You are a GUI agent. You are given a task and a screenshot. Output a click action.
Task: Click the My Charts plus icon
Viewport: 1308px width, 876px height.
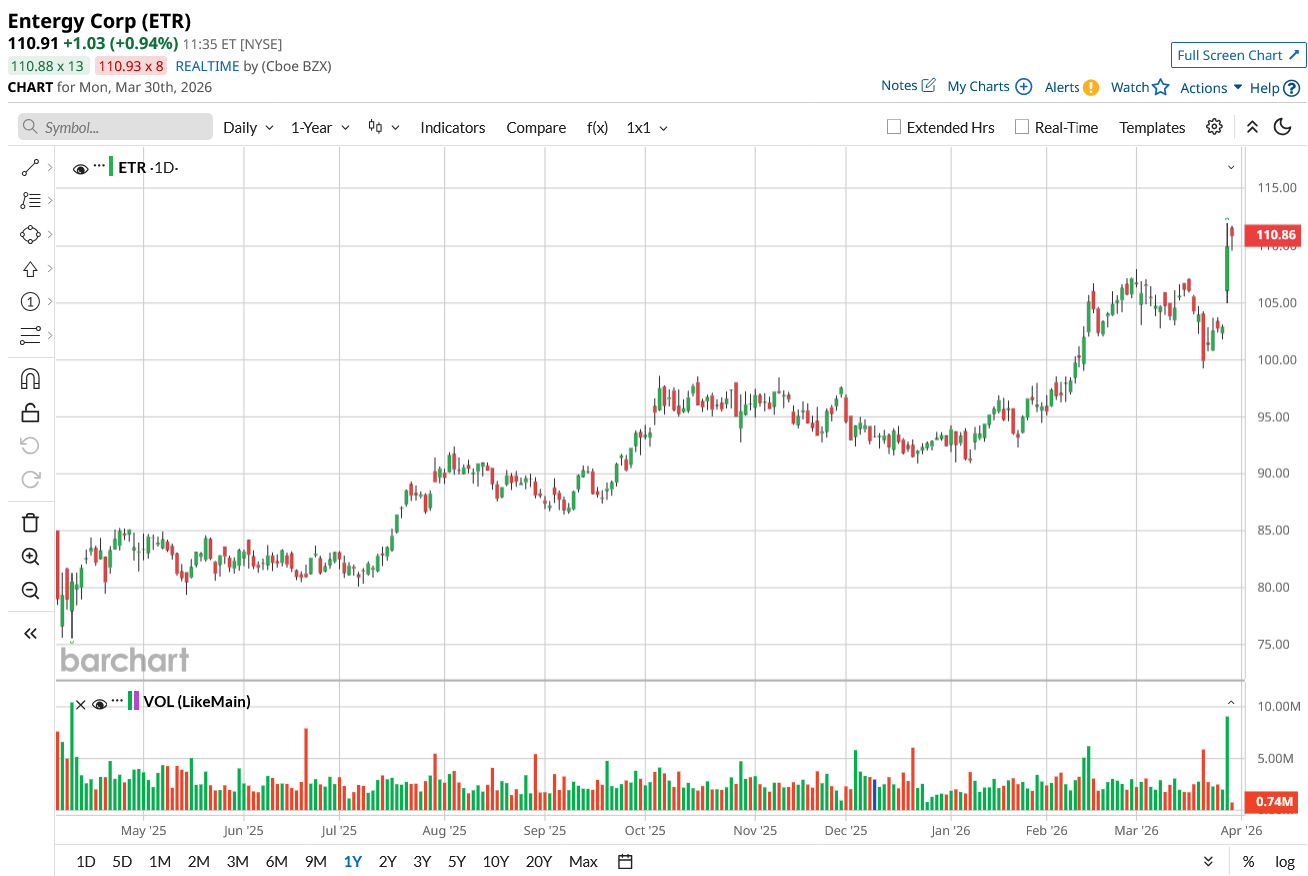(1023, 87)
